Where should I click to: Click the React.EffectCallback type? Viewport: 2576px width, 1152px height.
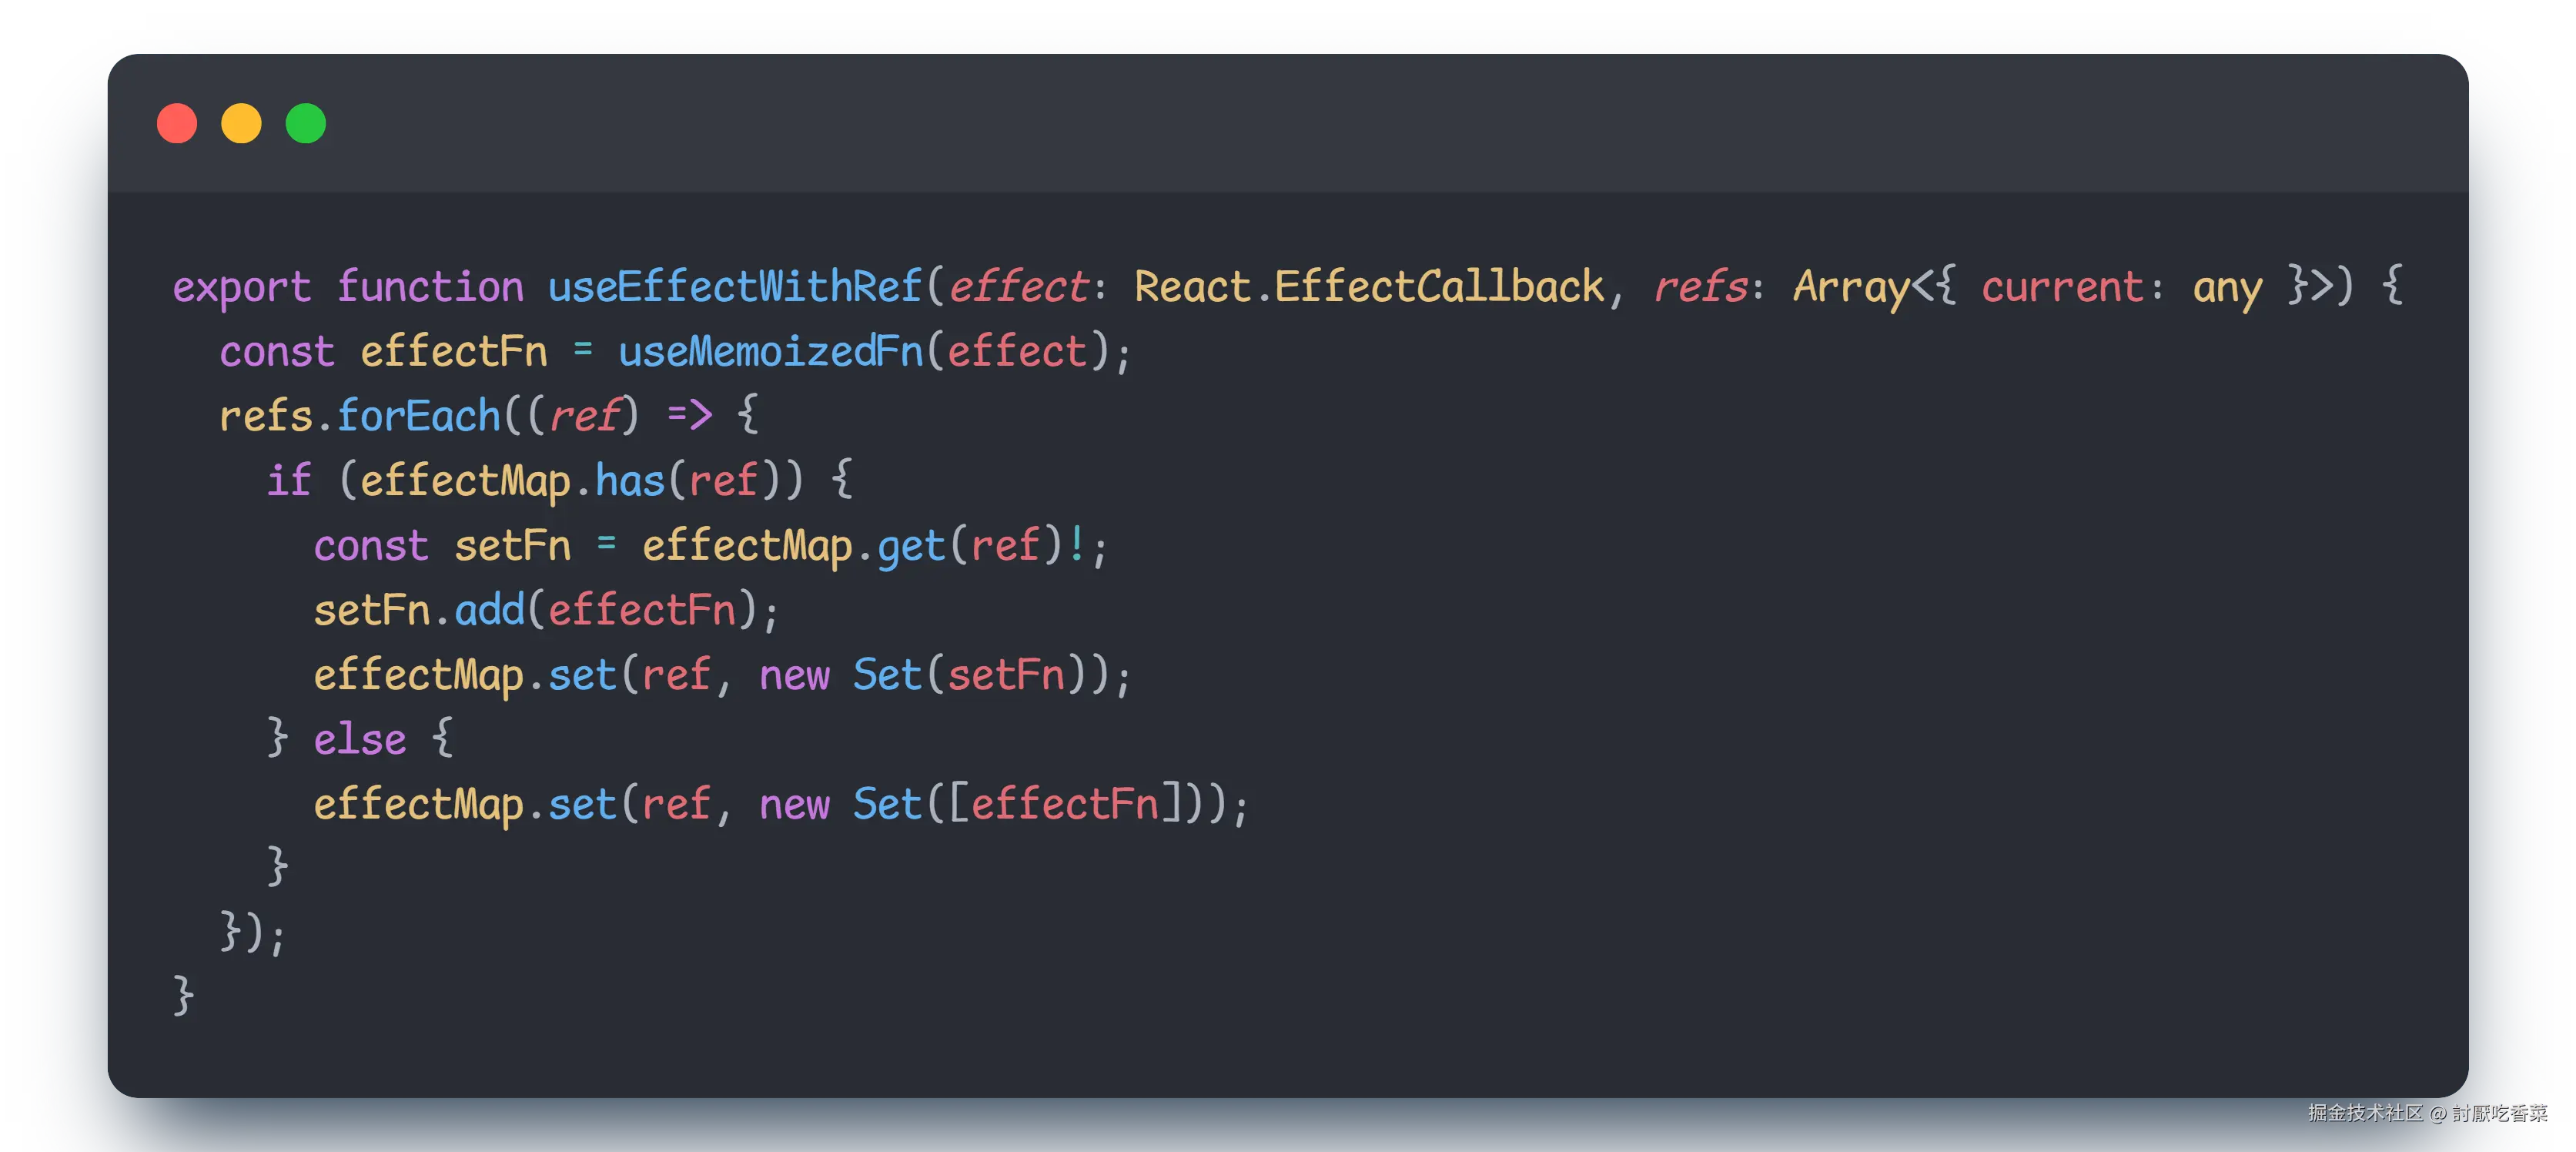pos(1369,287)
